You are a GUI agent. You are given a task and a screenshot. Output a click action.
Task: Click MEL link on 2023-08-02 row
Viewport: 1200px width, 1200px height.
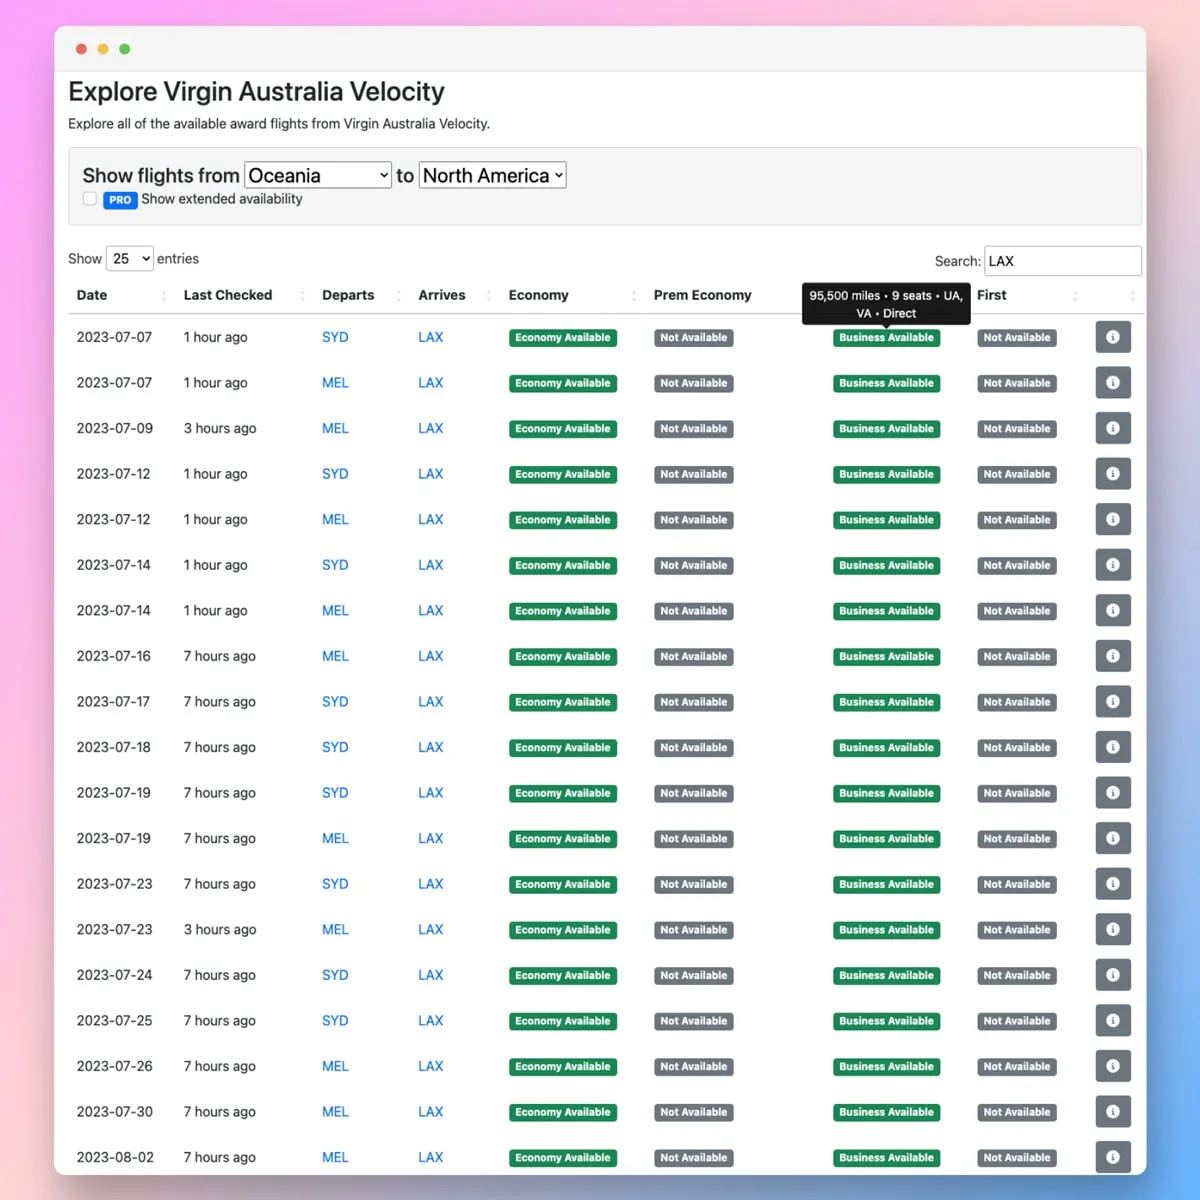(x=335, y=1157)
